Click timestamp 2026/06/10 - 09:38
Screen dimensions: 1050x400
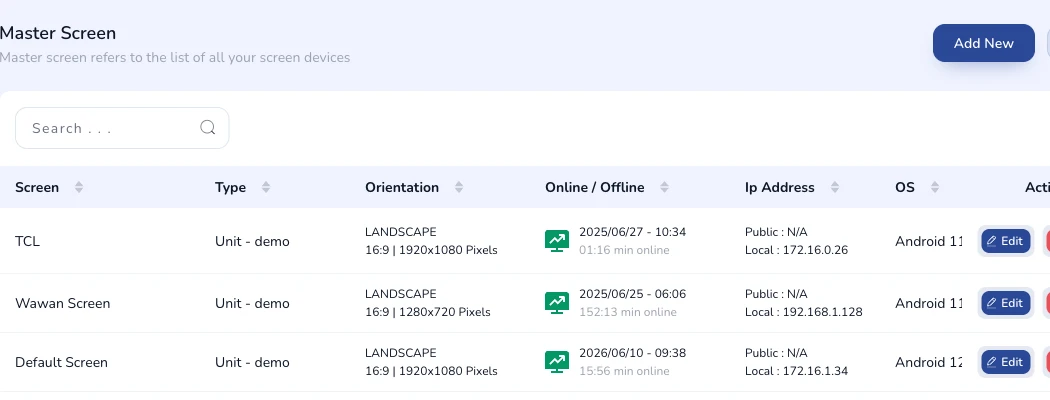coord(632,353)
